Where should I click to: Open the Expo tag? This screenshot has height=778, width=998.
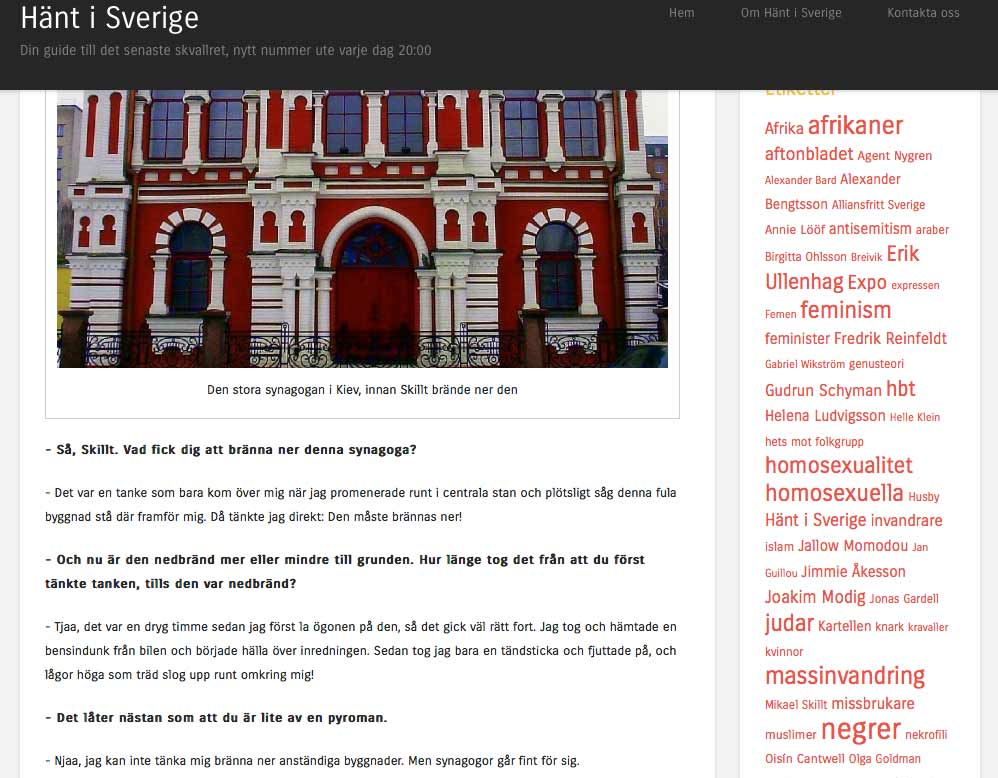pyautogui.click(x=866, y=282)
